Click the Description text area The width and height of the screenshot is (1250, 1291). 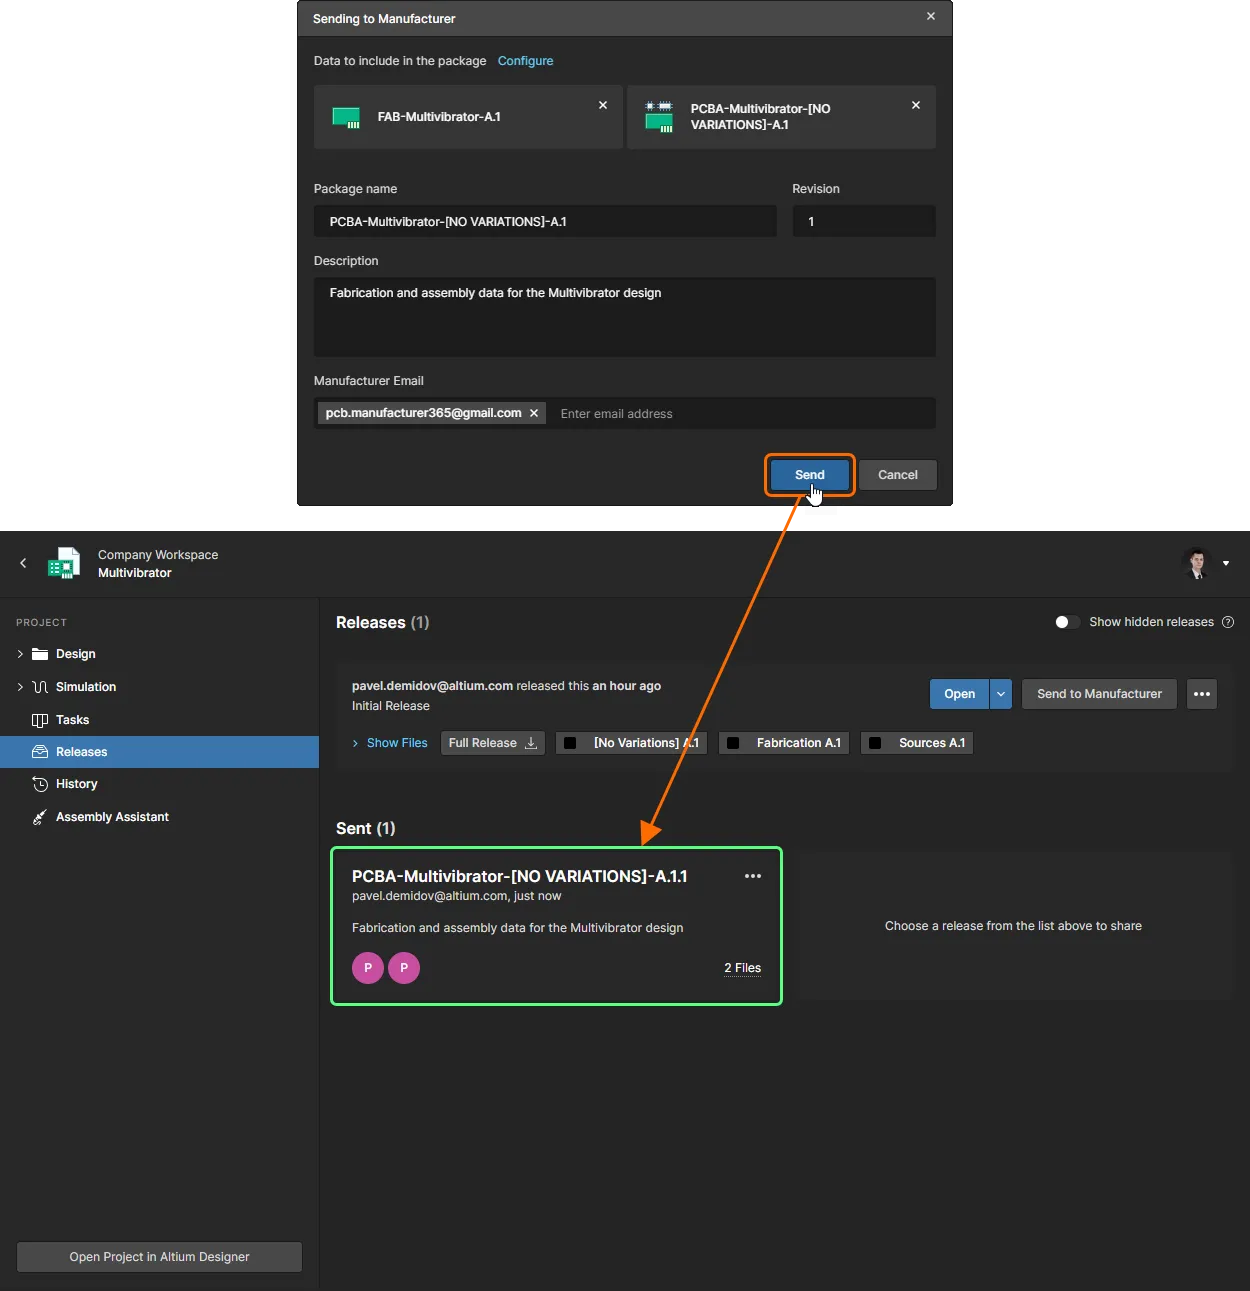click(x=625, y=317)
